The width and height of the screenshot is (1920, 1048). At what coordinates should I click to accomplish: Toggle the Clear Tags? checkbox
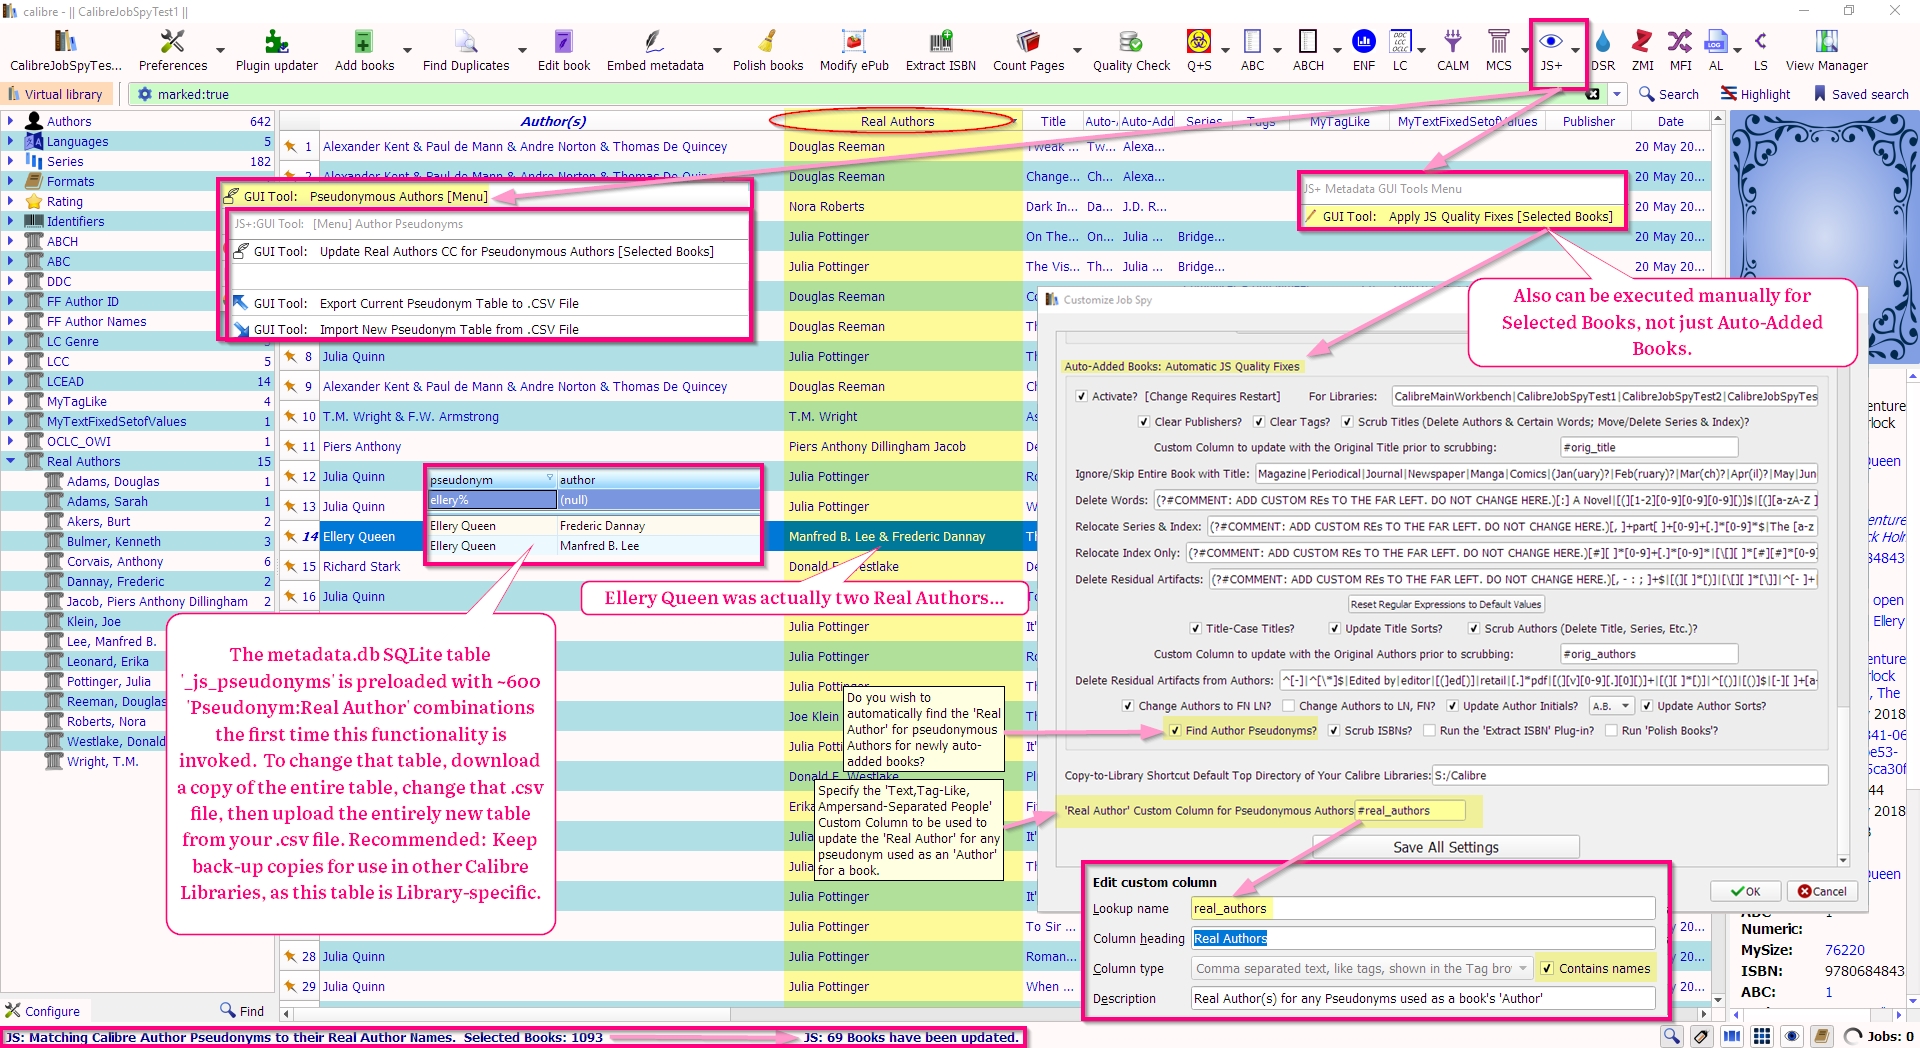pyautogui.click(x=1259, y=422)
